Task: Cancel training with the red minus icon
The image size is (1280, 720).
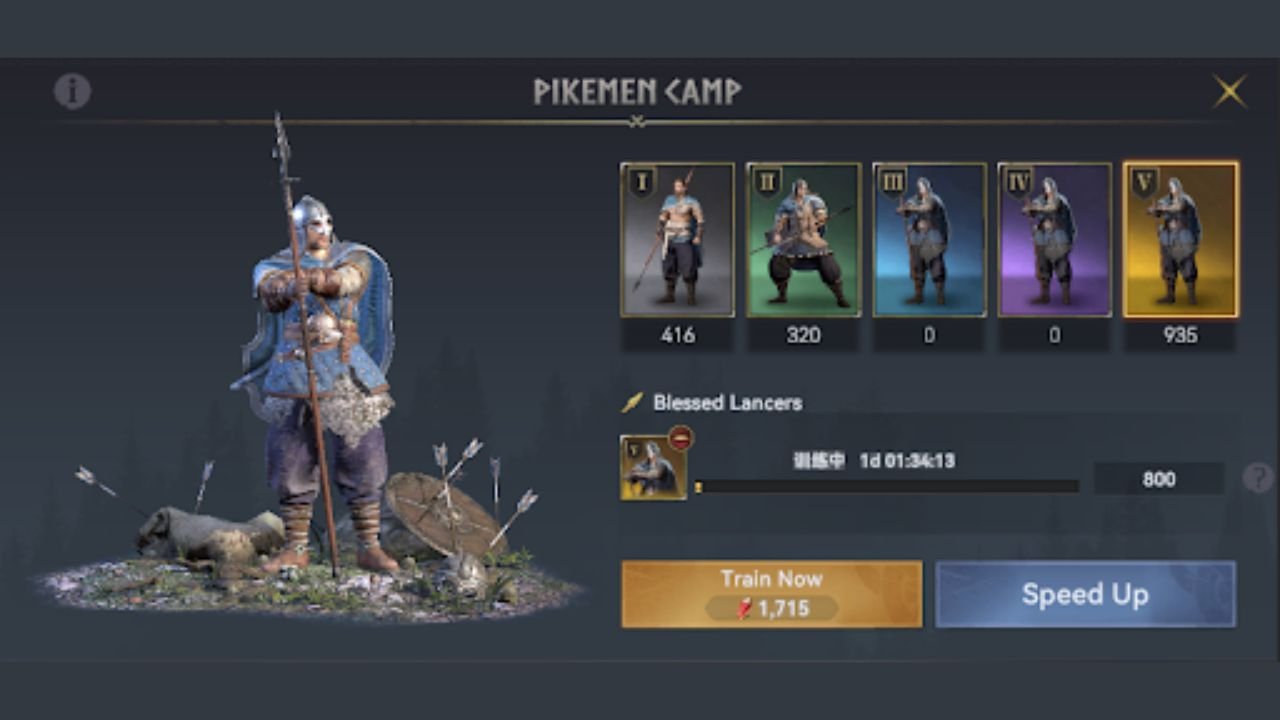Action: pyautogui.click(x=682, y=438)
